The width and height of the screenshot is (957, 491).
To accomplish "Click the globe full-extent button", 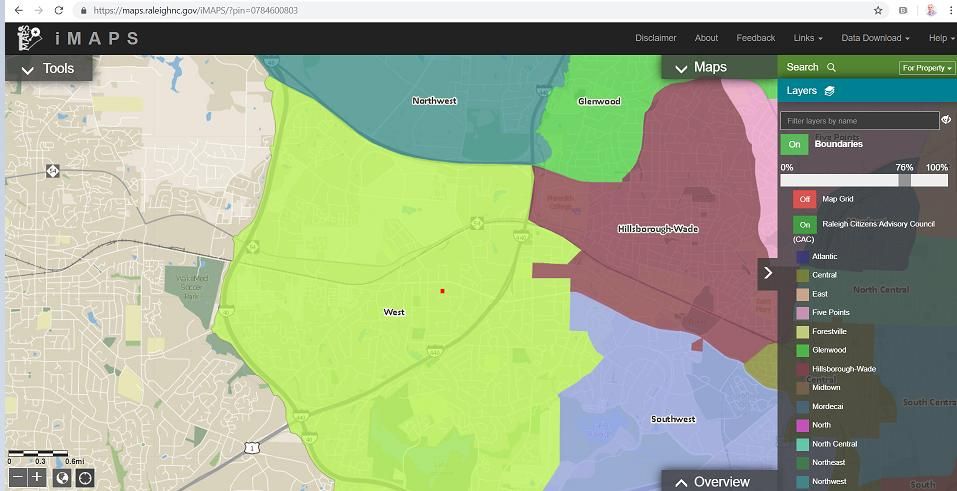I will (62, 478).
